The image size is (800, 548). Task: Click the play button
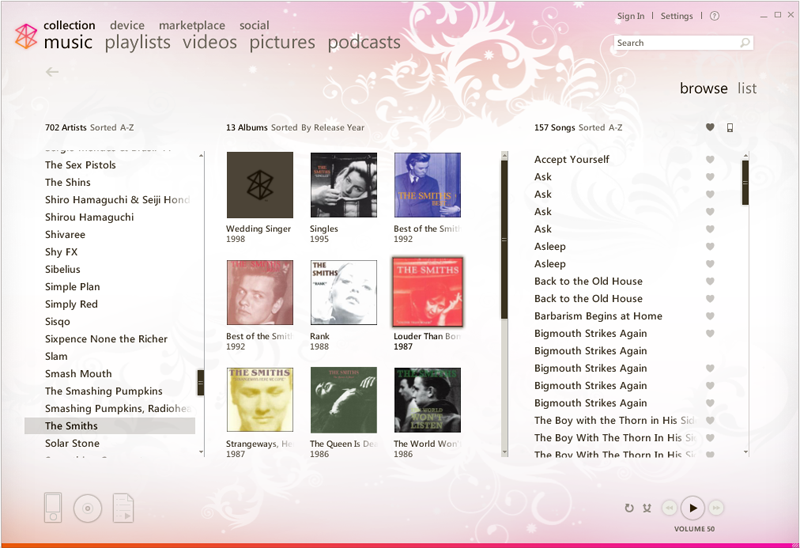point(692,508)
